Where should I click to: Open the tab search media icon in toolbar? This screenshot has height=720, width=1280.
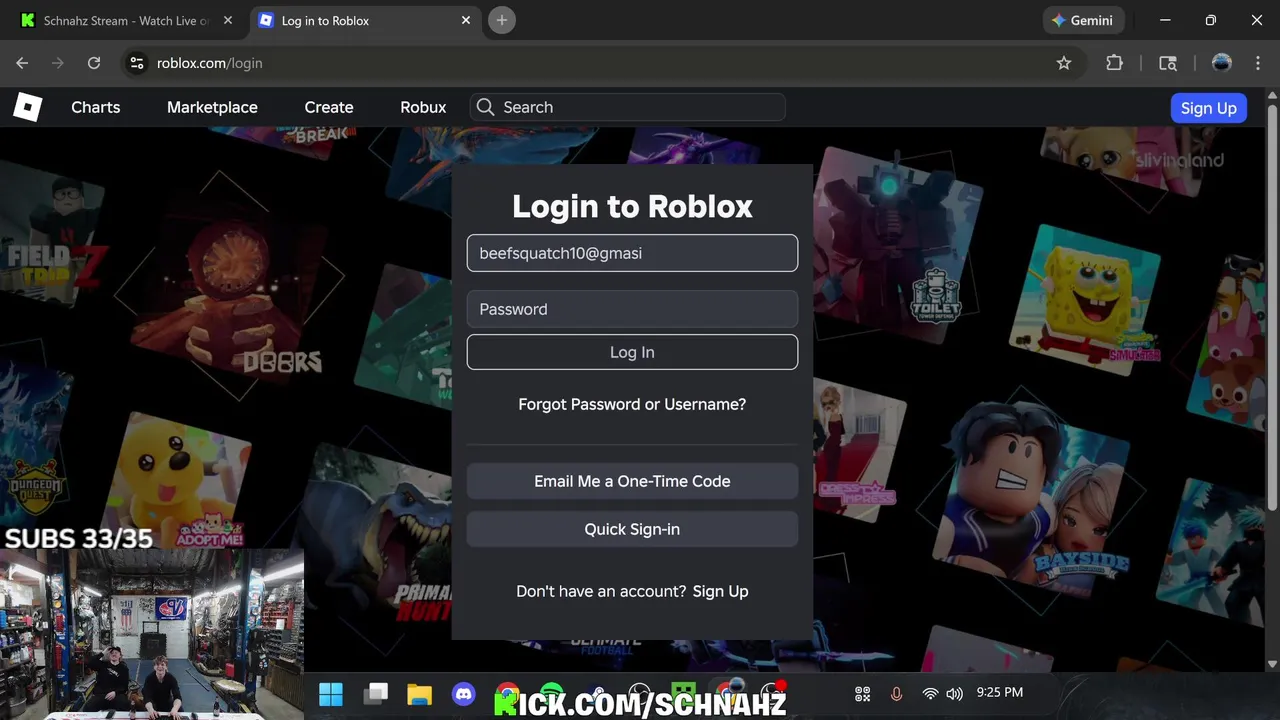[1168, 63]
